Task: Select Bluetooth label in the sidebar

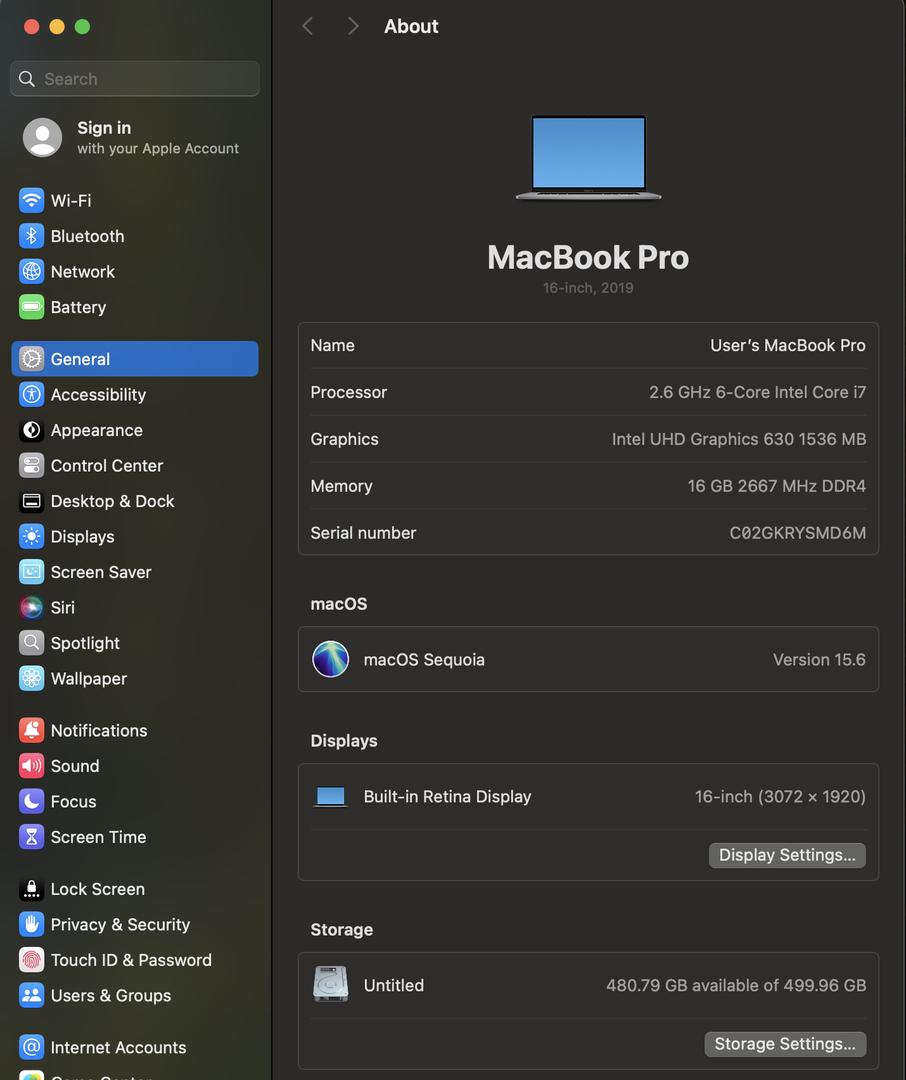Action: tap(87, 236)
